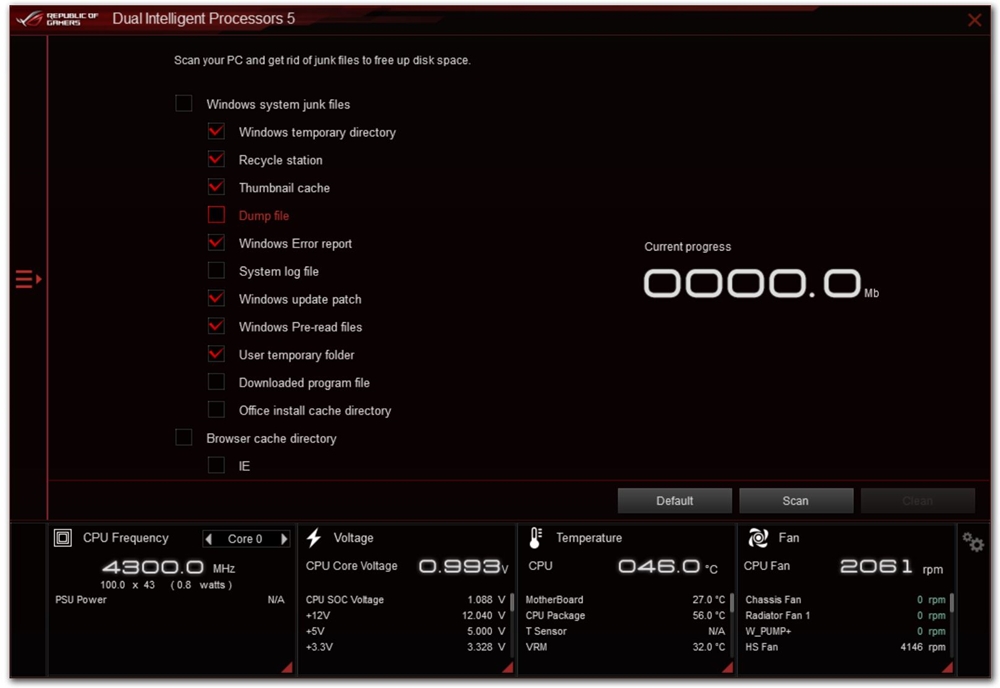Click the Voltage lightning bolt icon
The height and width of the screenshot is (688, 1000).
pyautogui.click(x=314, y=538)
